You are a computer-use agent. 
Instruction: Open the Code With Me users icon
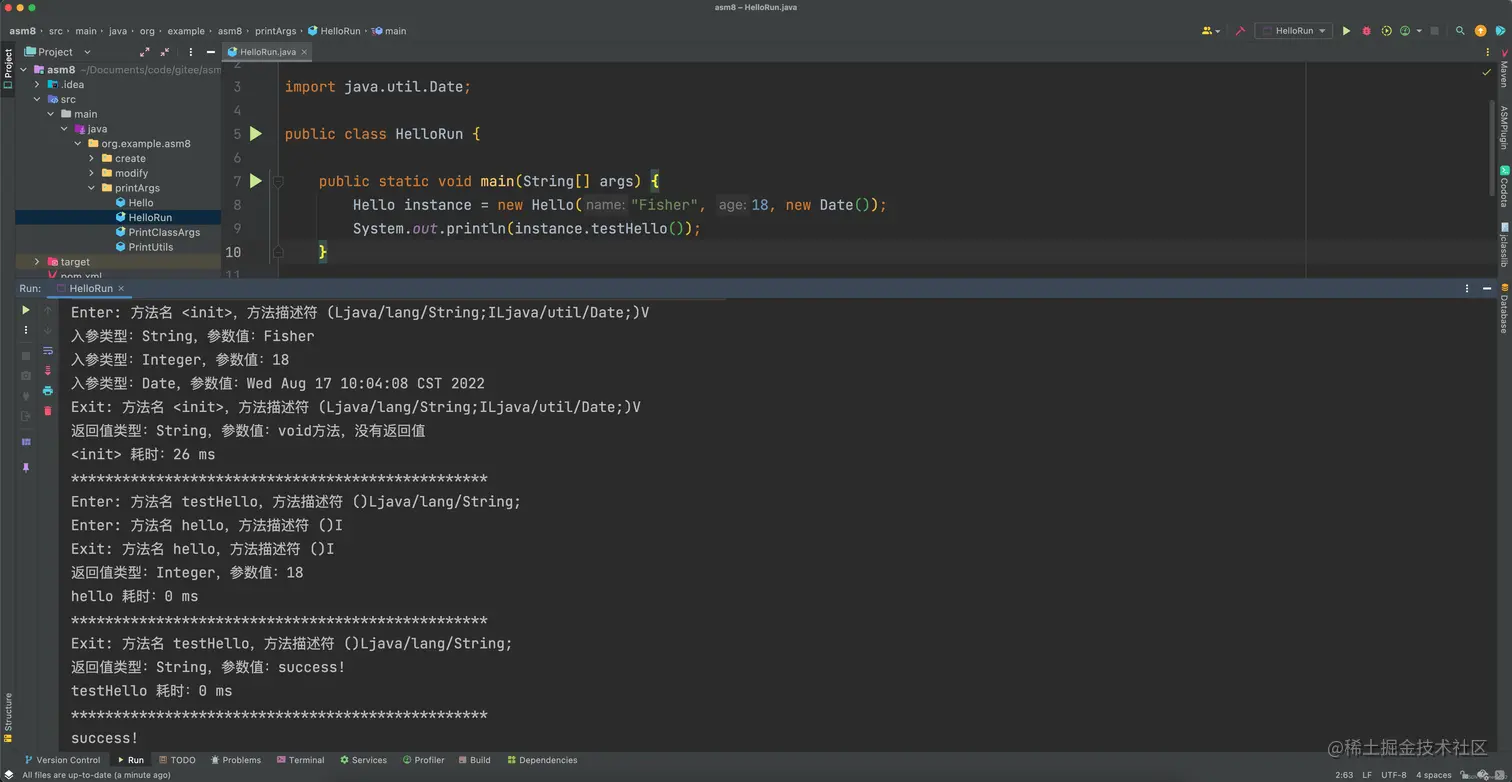[x=1209, y=31]
